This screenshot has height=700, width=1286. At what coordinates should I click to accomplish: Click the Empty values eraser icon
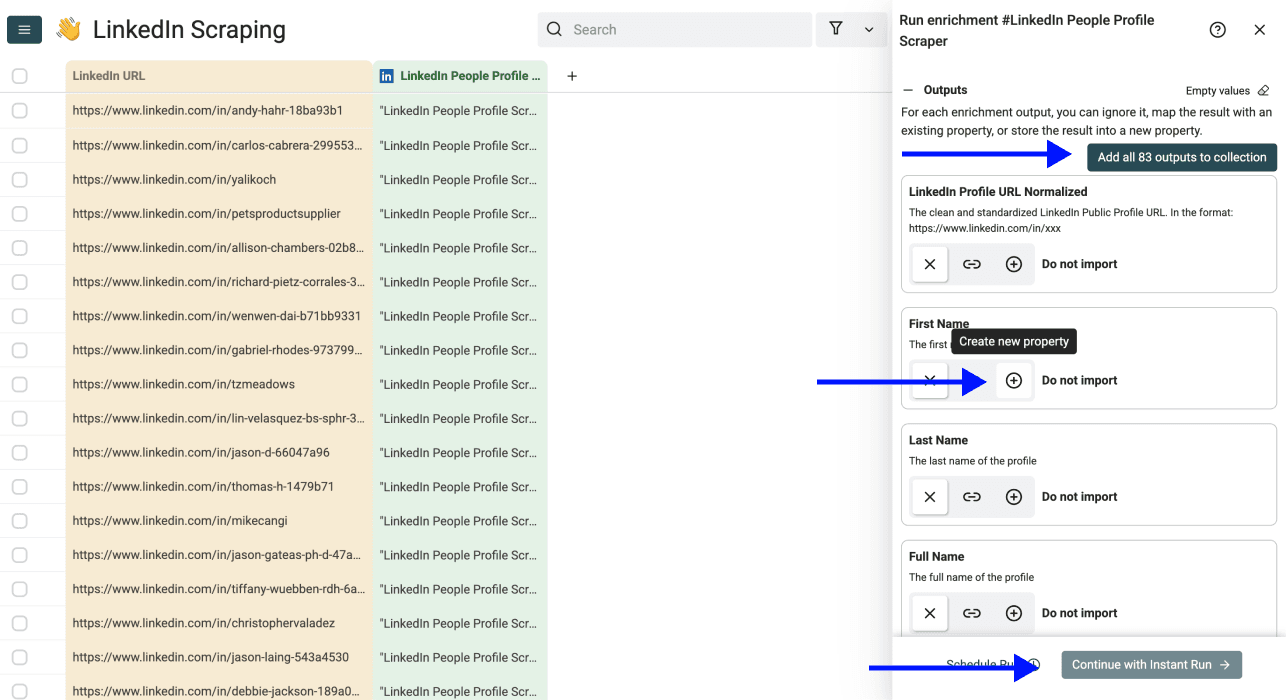(1262, 90)
